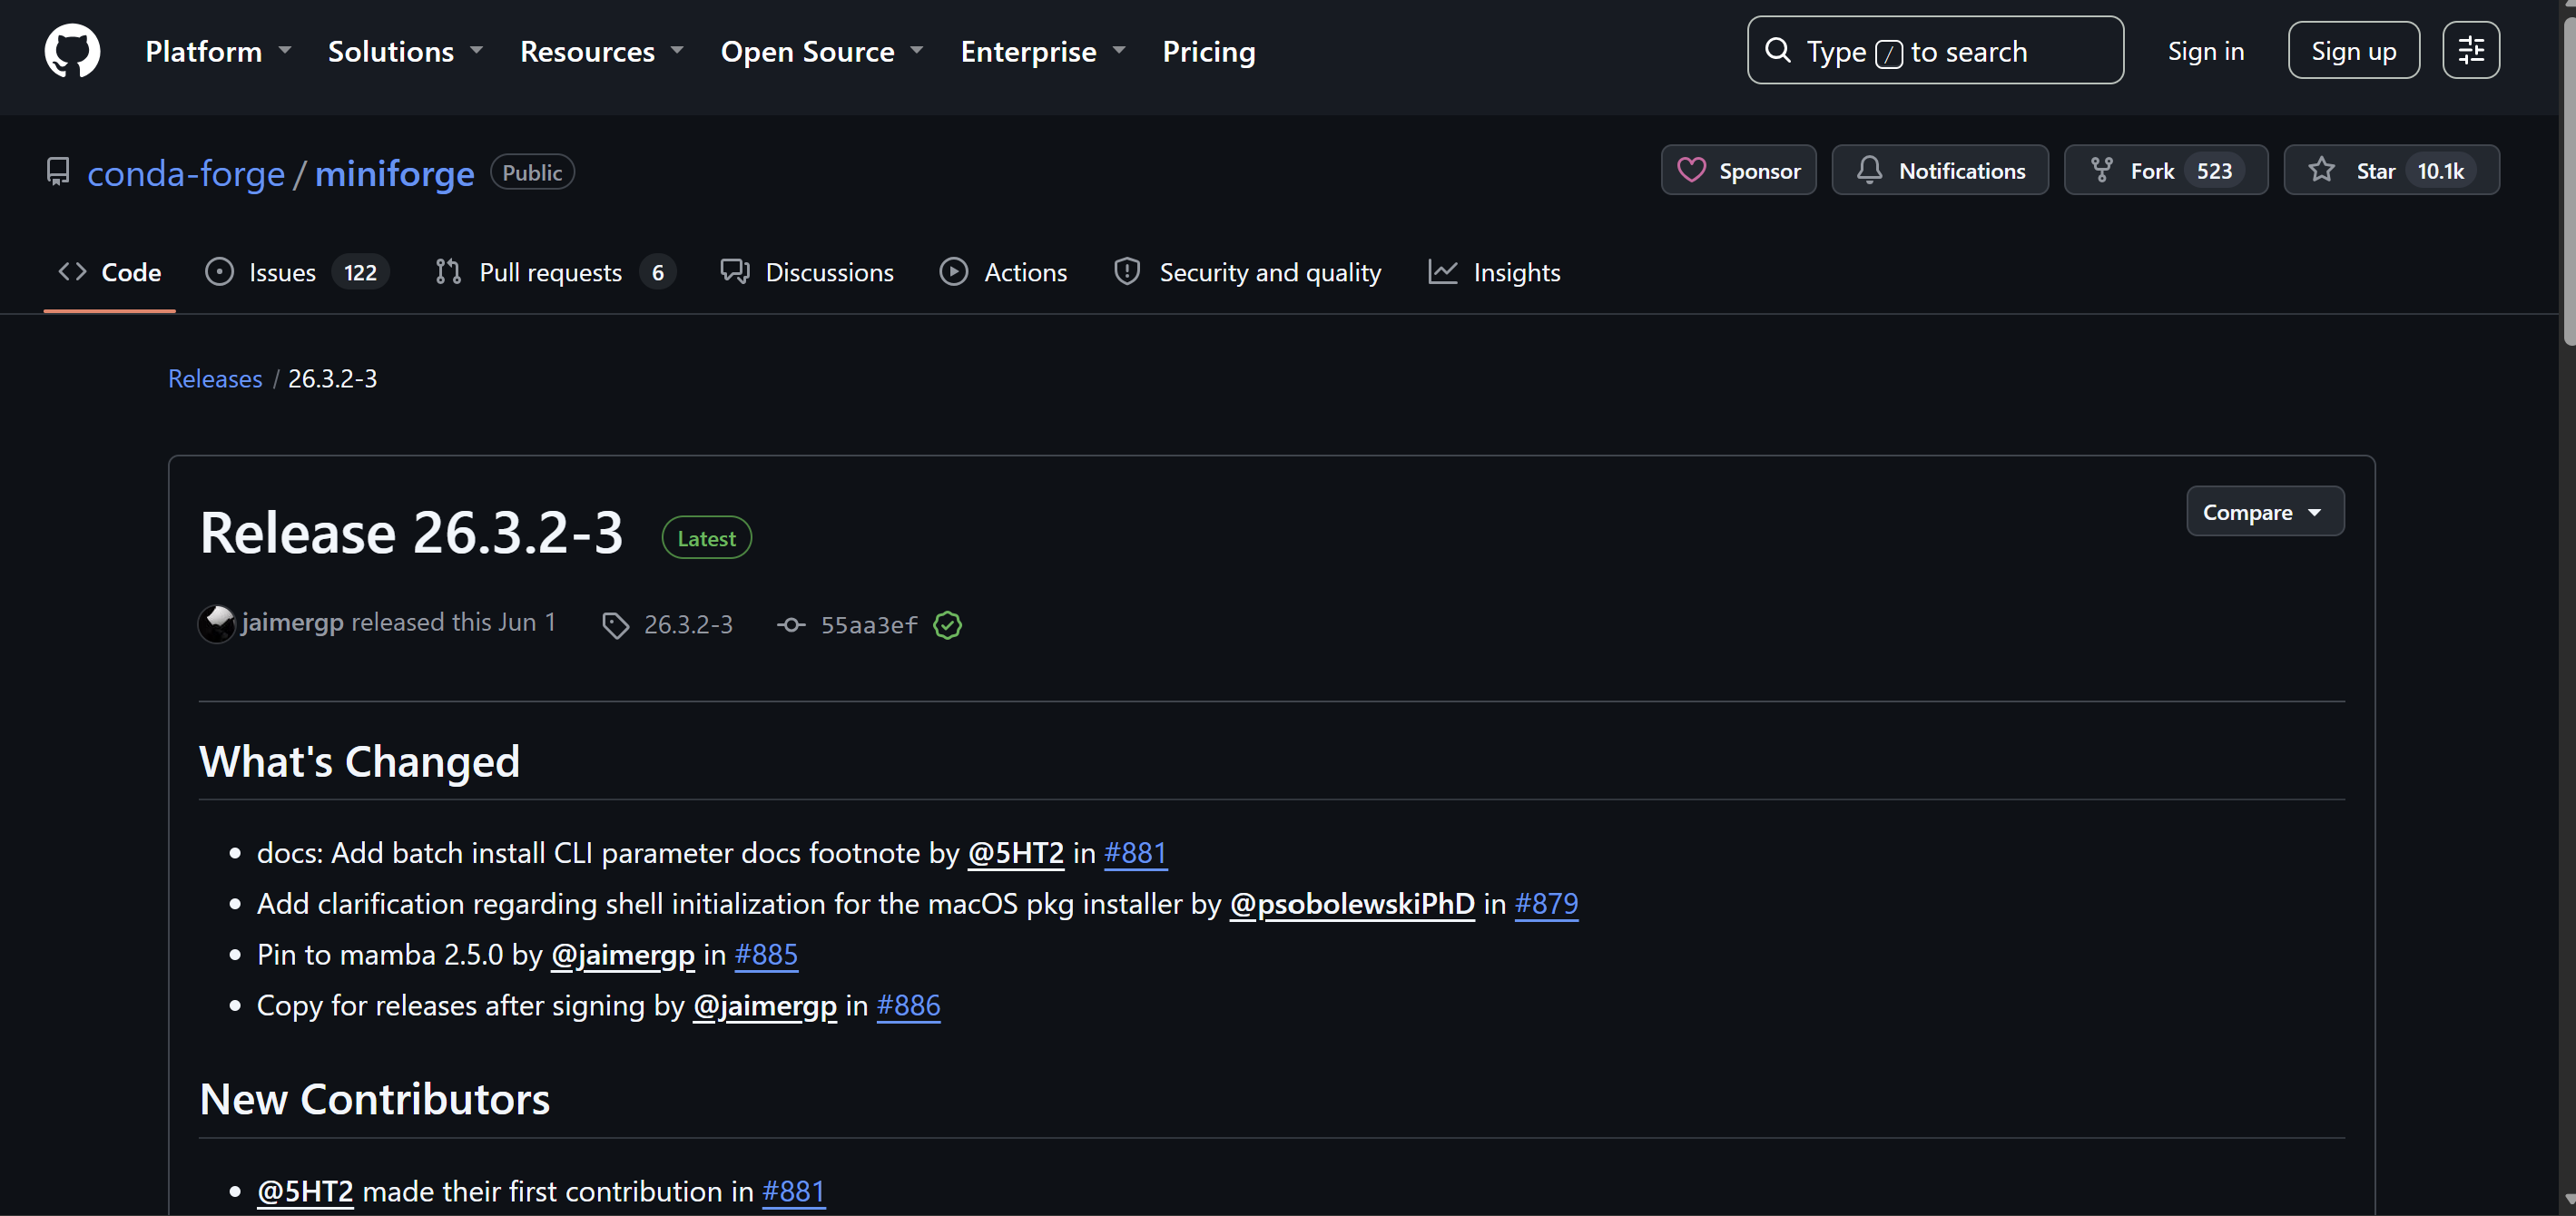Open the Compare dropdown
Viewport: 2576px width, 1216px height.
click(x=2264, y=511)
